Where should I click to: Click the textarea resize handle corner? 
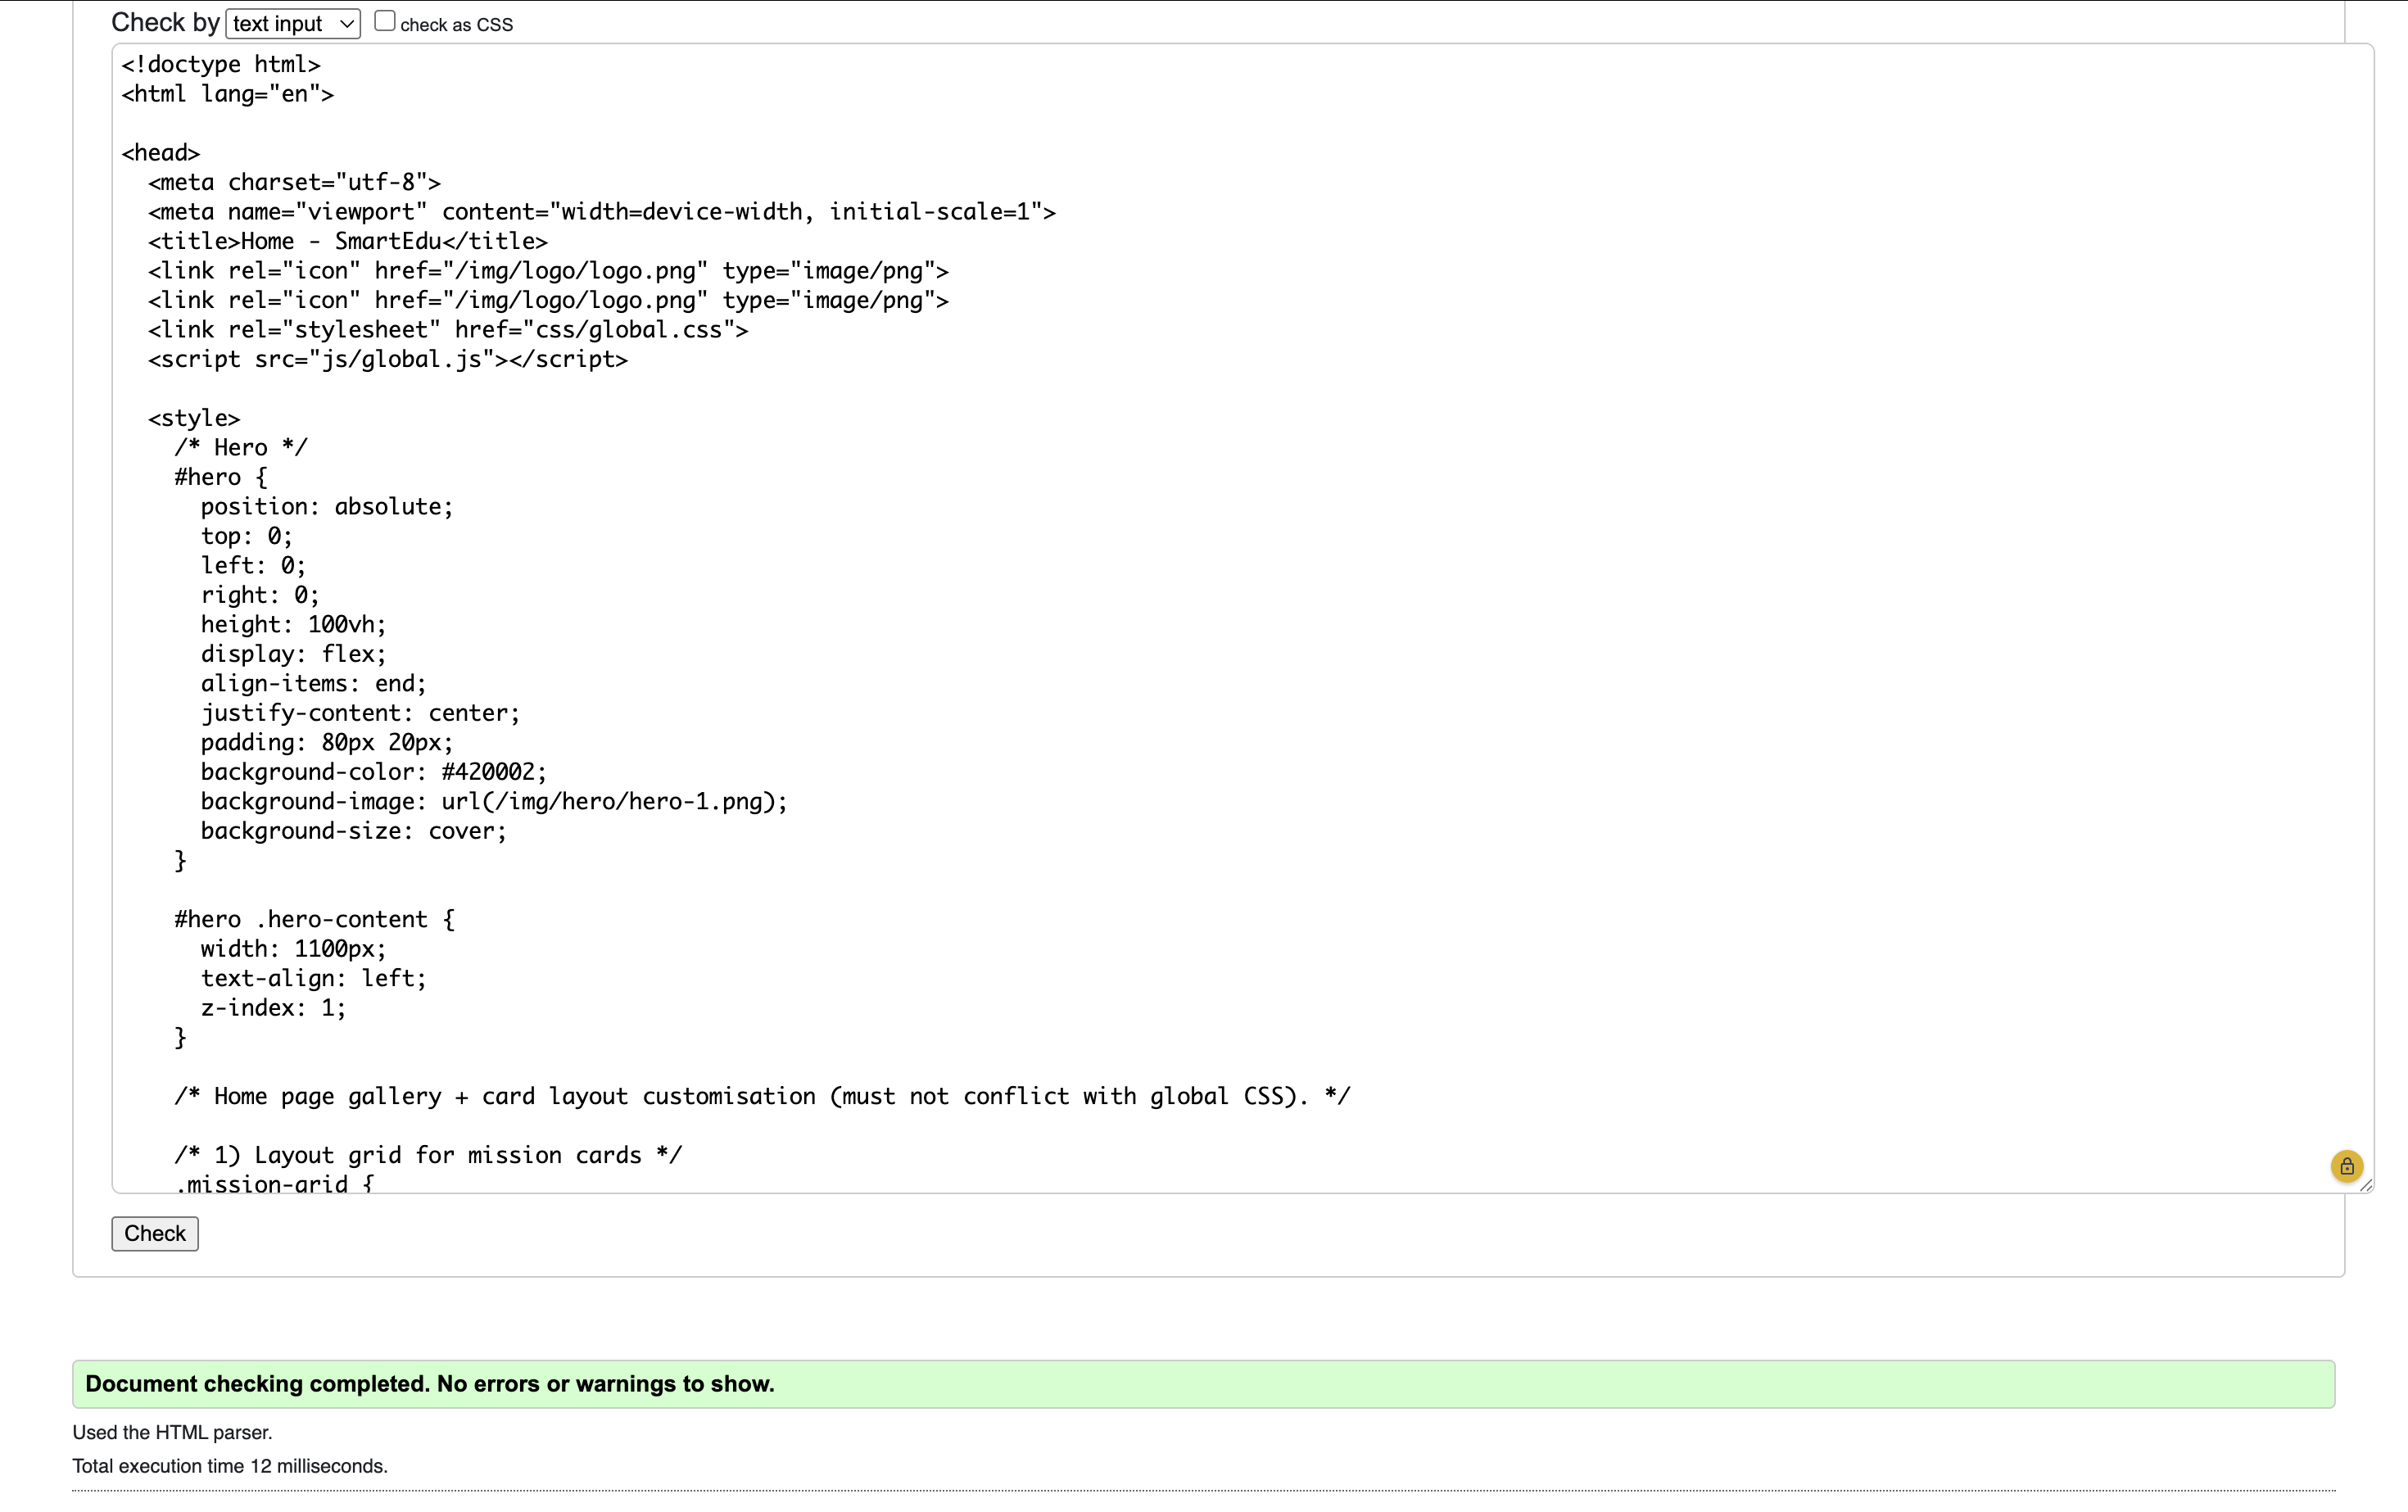(x=2365, y=1185)
